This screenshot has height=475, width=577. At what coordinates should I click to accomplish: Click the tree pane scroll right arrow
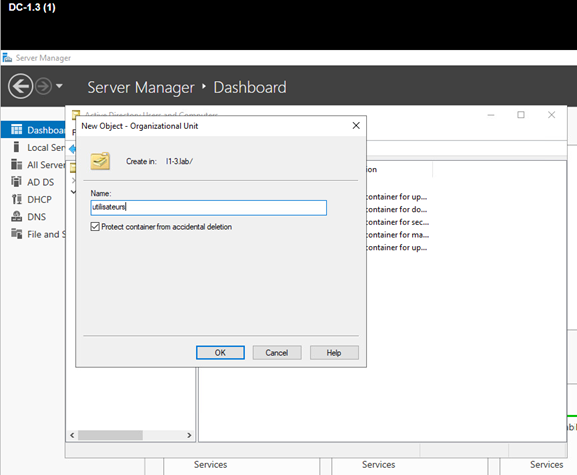(x=189, y=435)
